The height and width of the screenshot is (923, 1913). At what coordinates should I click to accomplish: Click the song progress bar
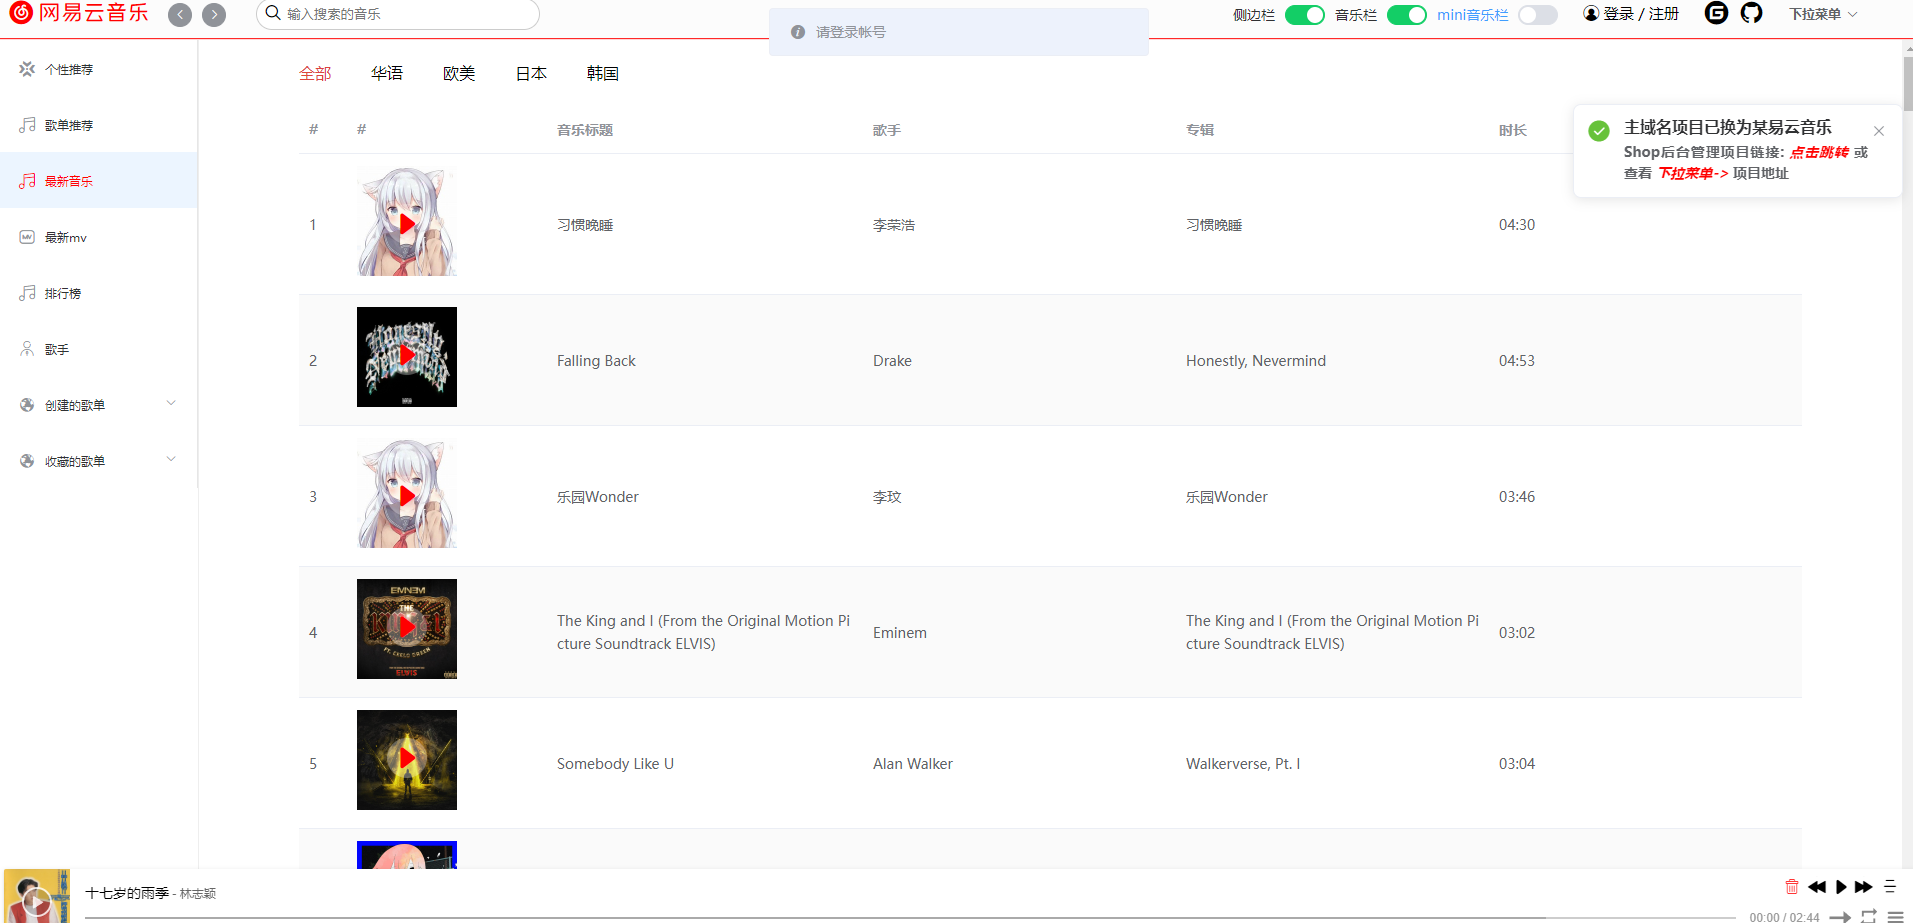910,917
